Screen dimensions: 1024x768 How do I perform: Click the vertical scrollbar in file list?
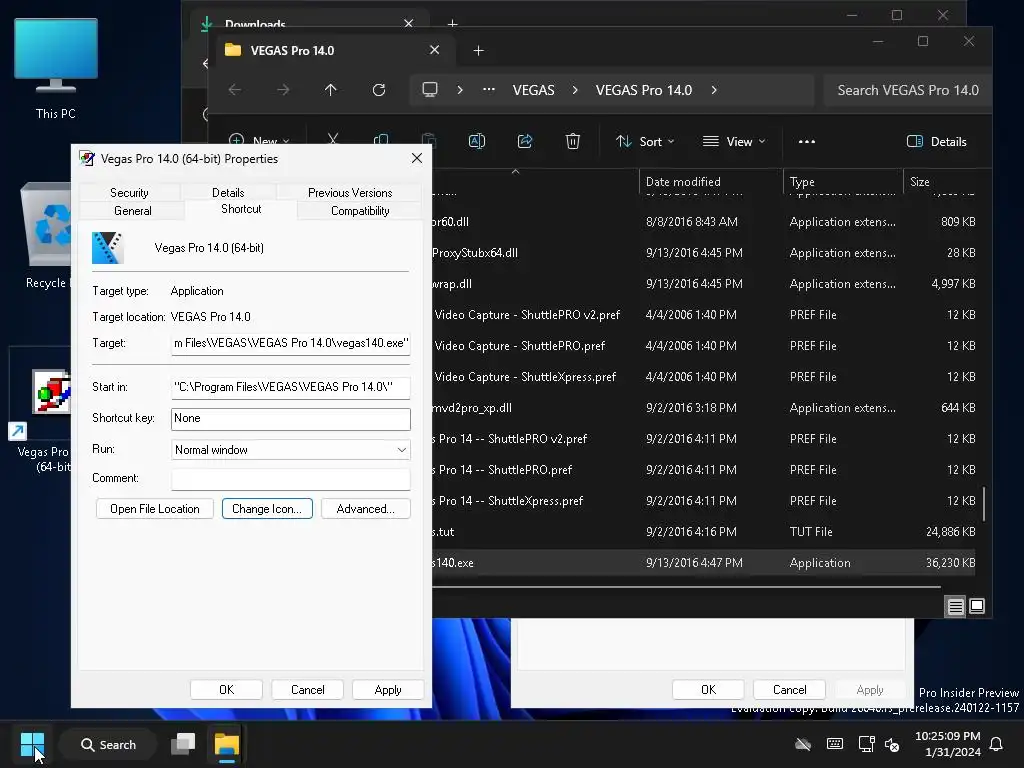(984, 504)
